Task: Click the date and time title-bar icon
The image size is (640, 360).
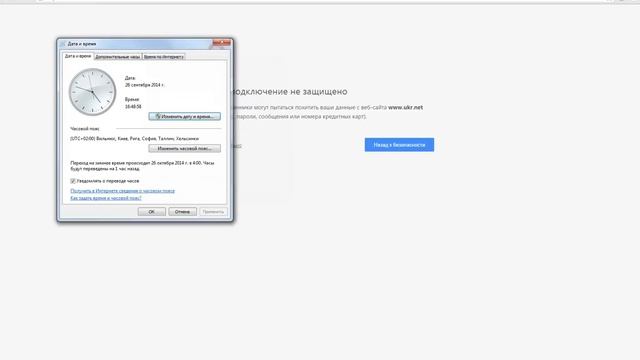Action: click(x=63, y=44)
